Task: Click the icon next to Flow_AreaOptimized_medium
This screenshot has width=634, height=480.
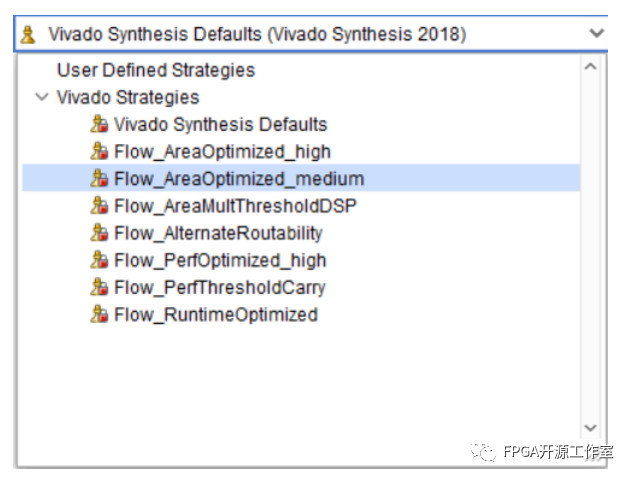Action: (x=99, y=179)
